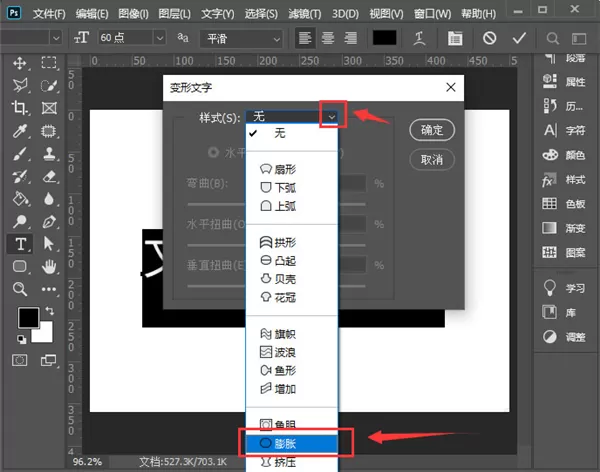Toggle left align text button

point(305,38)
